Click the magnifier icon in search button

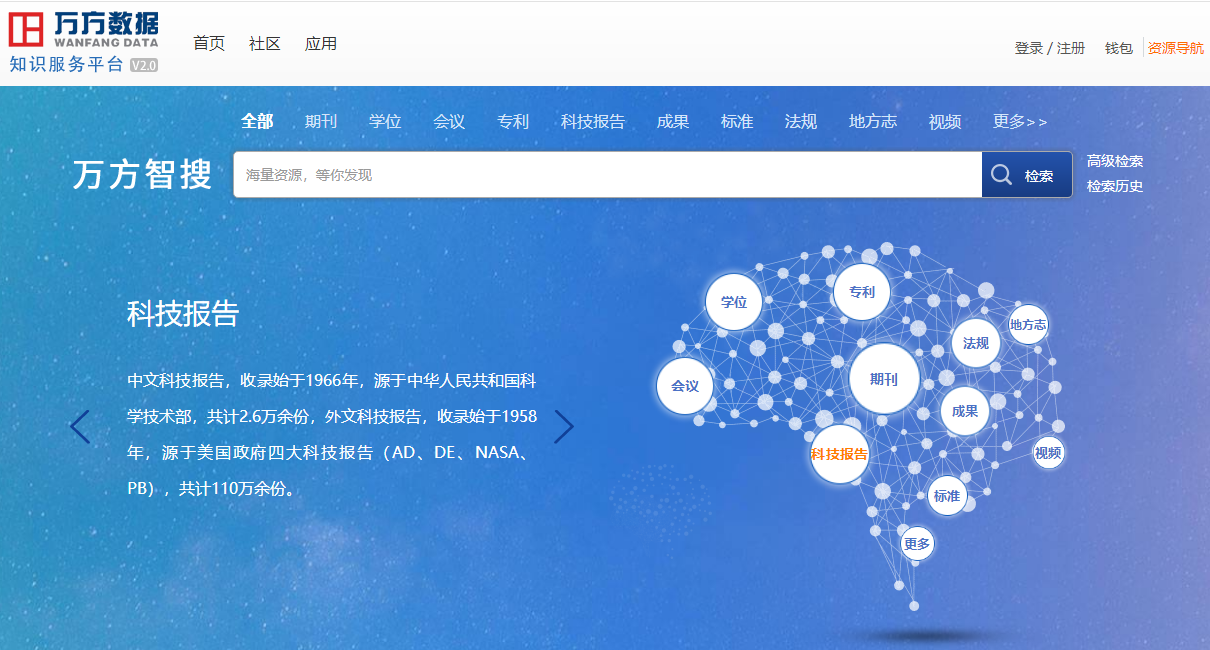click(1001, 175)
